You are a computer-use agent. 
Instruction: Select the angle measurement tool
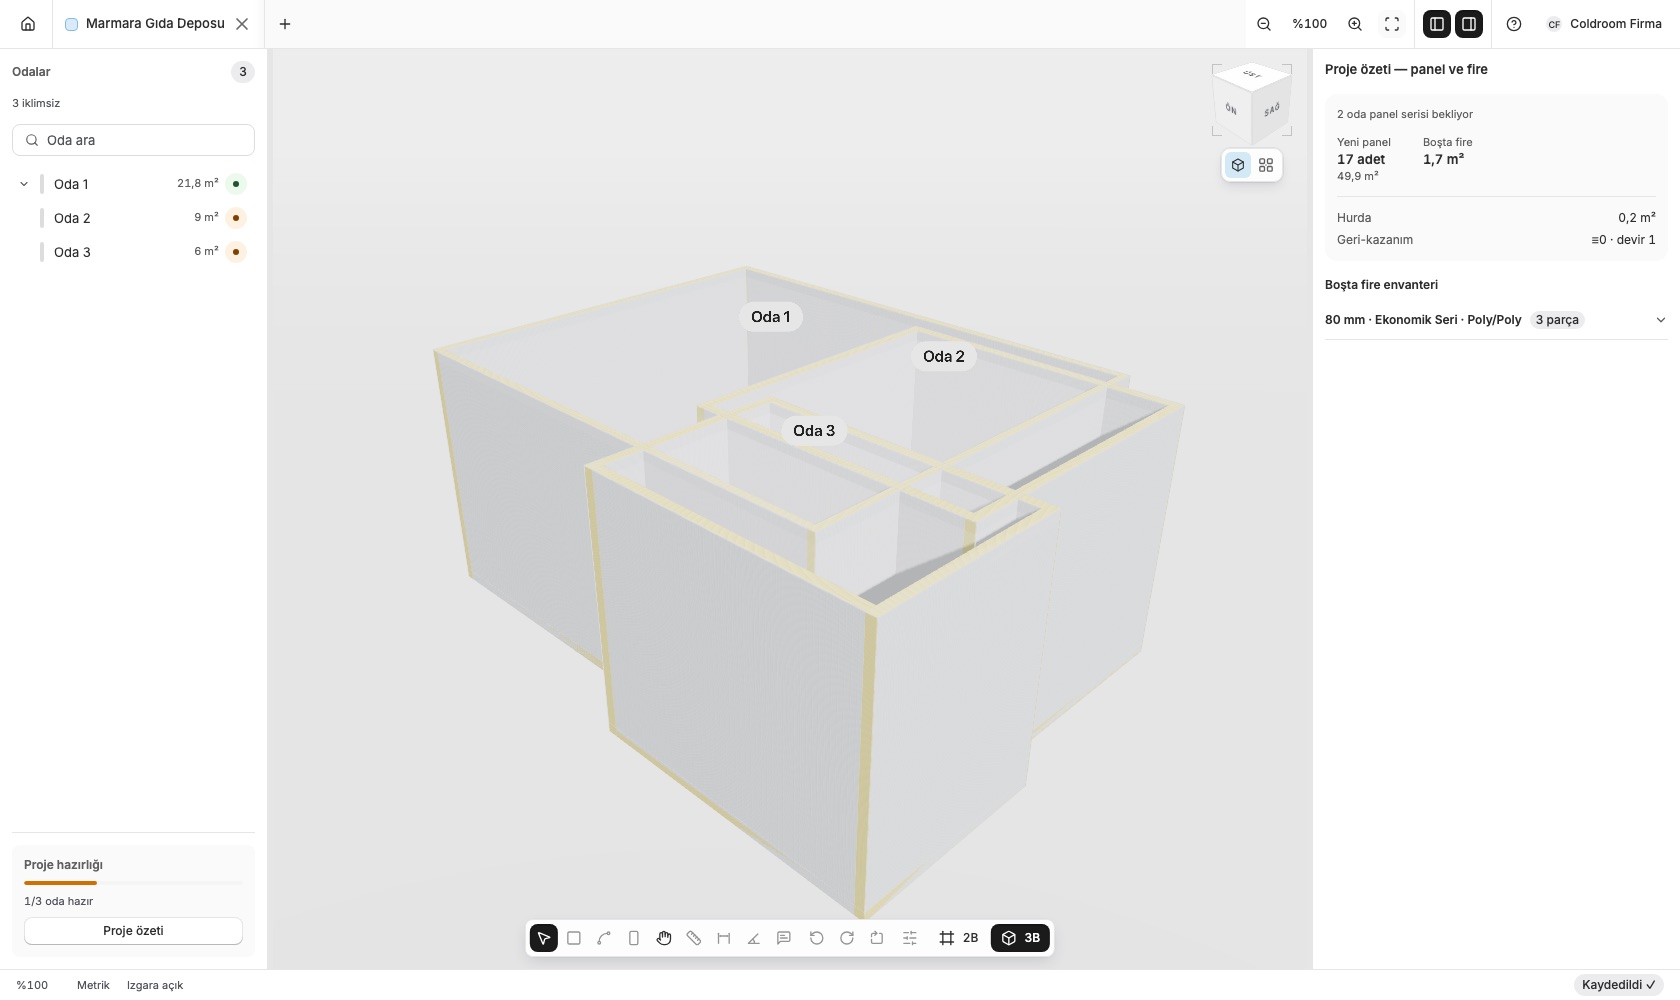coord(754,938)
